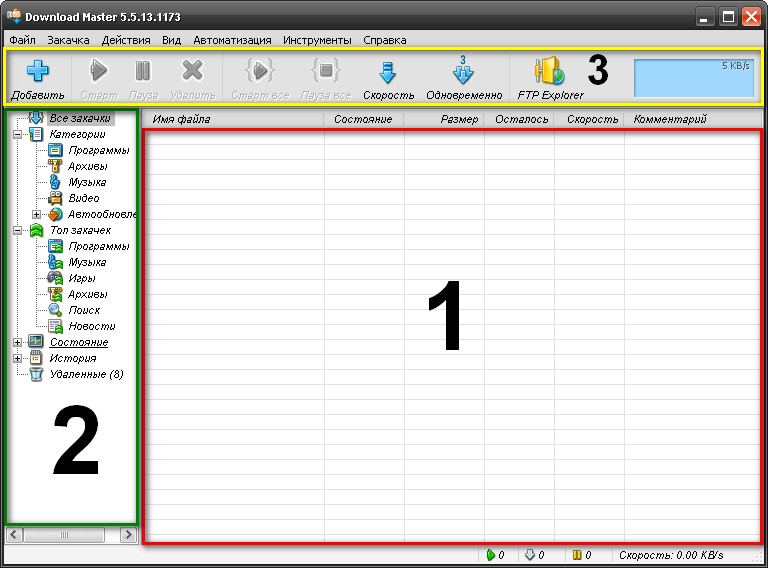The width and height of the screenshot is (768, 568).
Task: Expand the История branch
Action: (x=17, y=358)
